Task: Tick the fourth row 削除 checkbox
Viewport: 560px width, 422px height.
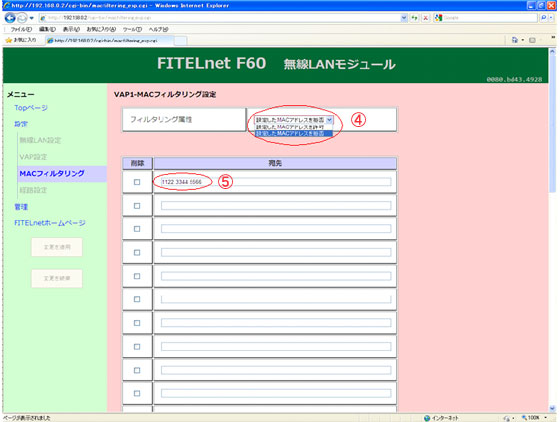Action: pyautogui.click(x=137, y=252)
